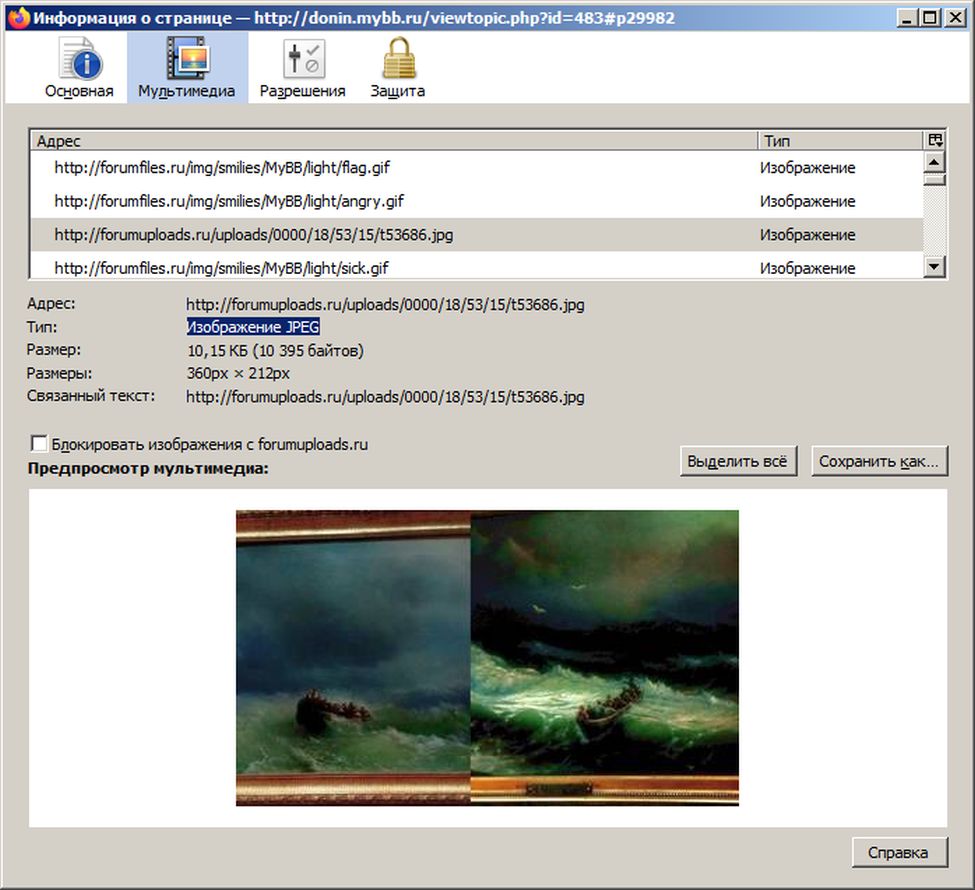Enable Блокировать изображения с forumuploads.ru checkbox
Viewport: 975px width, 890px height.
pyautogui.click(x=39, y=443)
